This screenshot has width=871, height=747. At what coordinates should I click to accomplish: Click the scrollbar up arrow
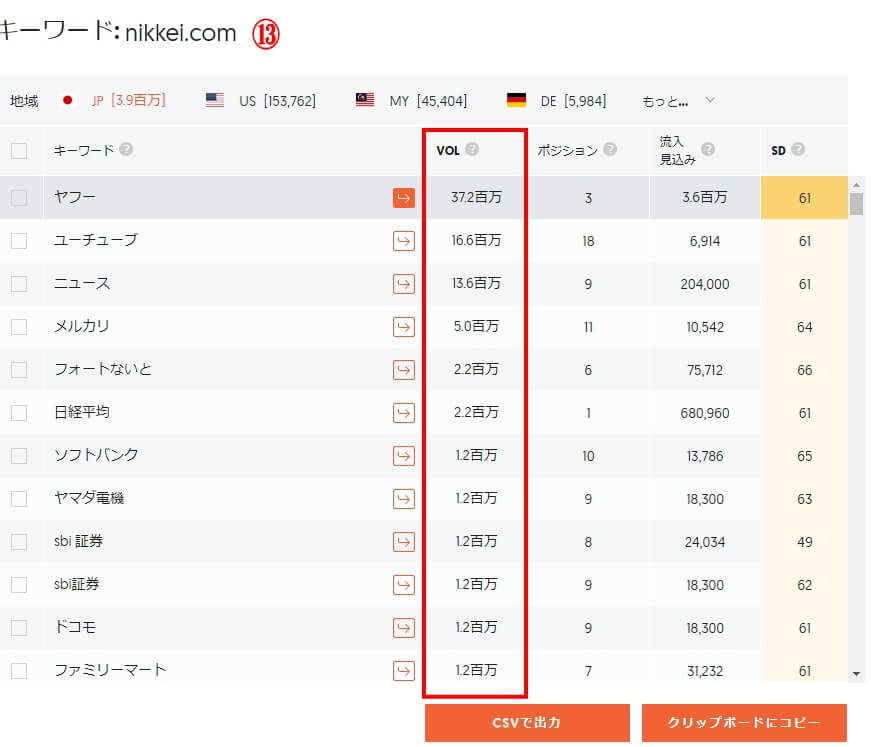[856, 185]
